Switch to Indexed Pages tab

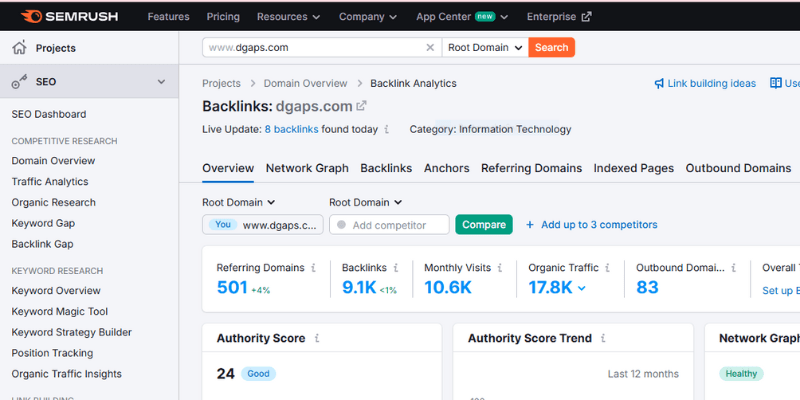tap(634, 168)
